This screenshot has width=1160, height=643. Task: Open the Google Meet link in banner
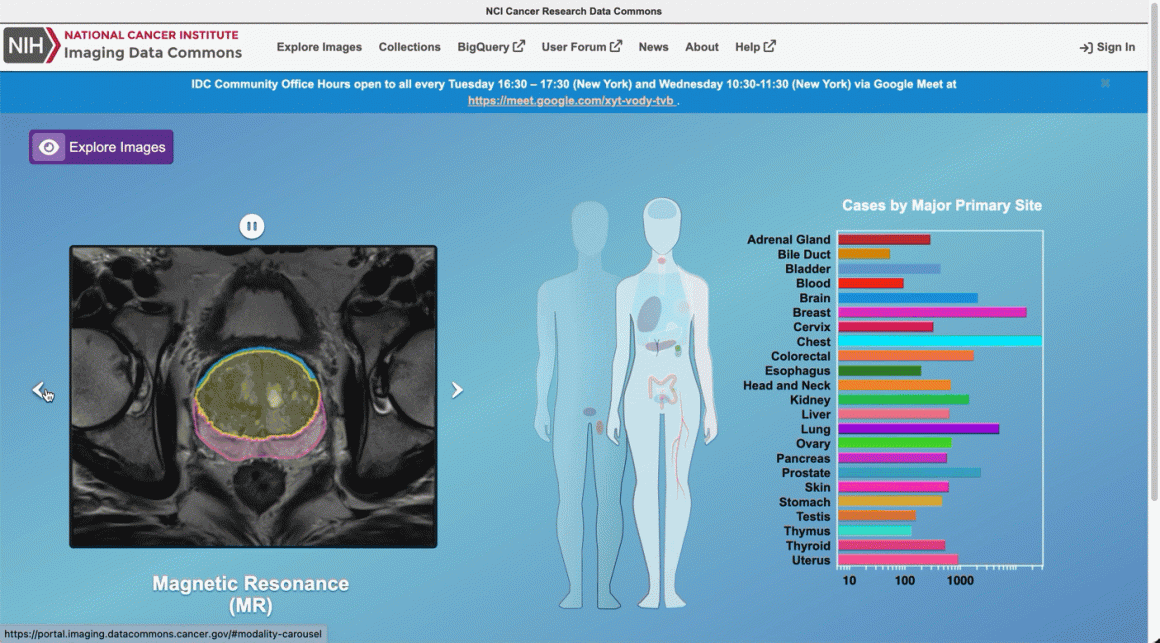click(x=571, y=101)
